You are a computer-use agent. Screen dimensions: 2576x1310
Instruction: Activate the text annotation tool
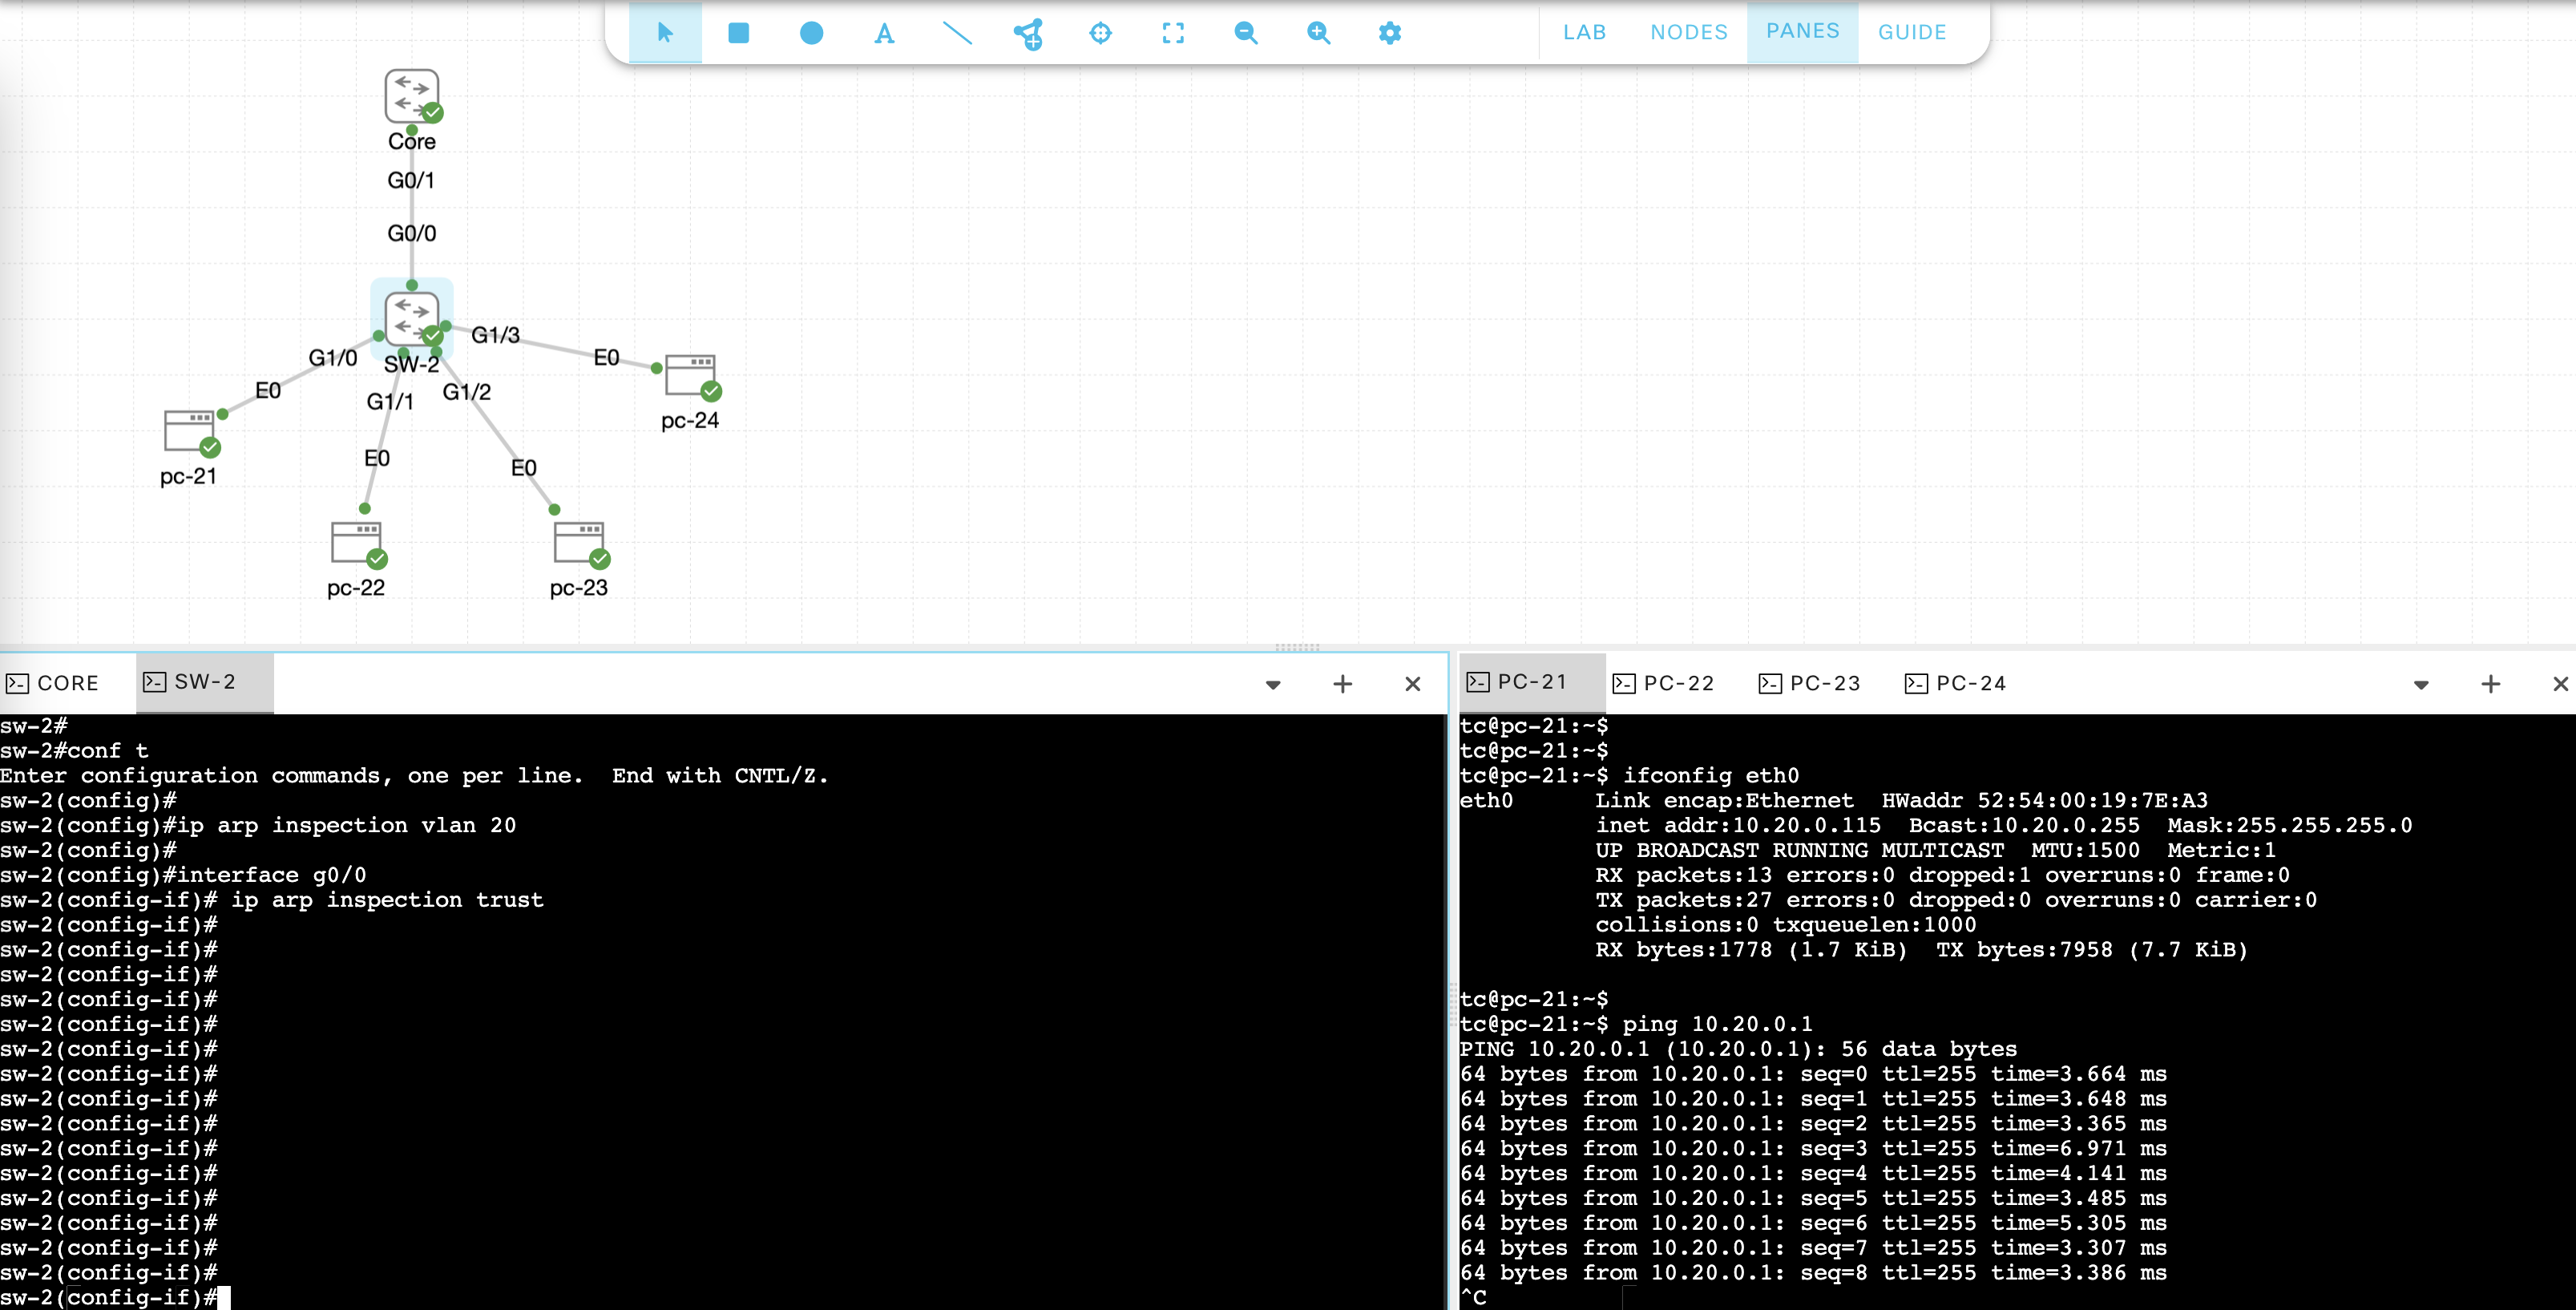pos(884,33)
